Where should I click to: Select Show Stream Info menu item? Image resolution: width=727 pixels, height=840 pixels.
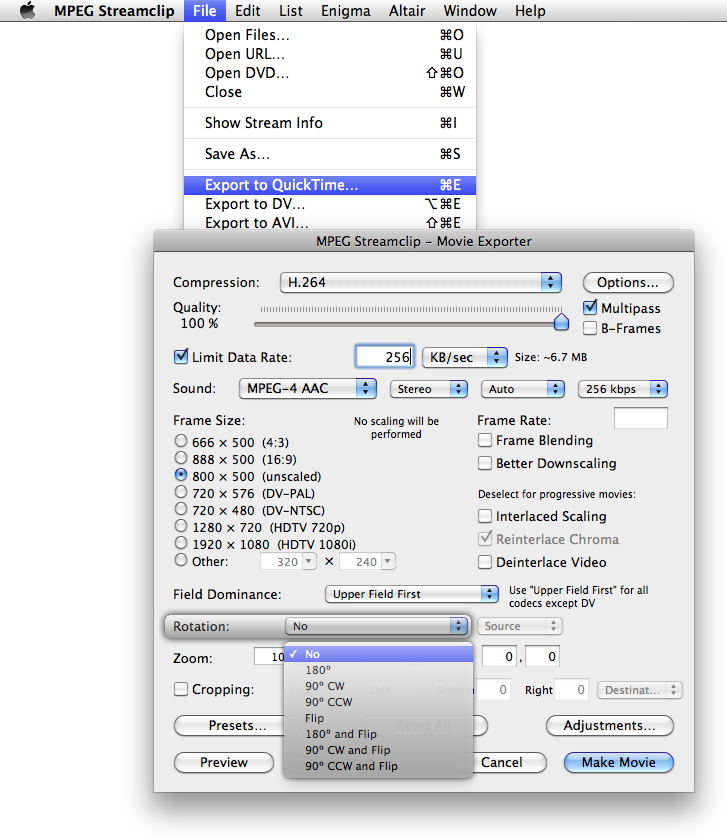[x=329, y=123]
